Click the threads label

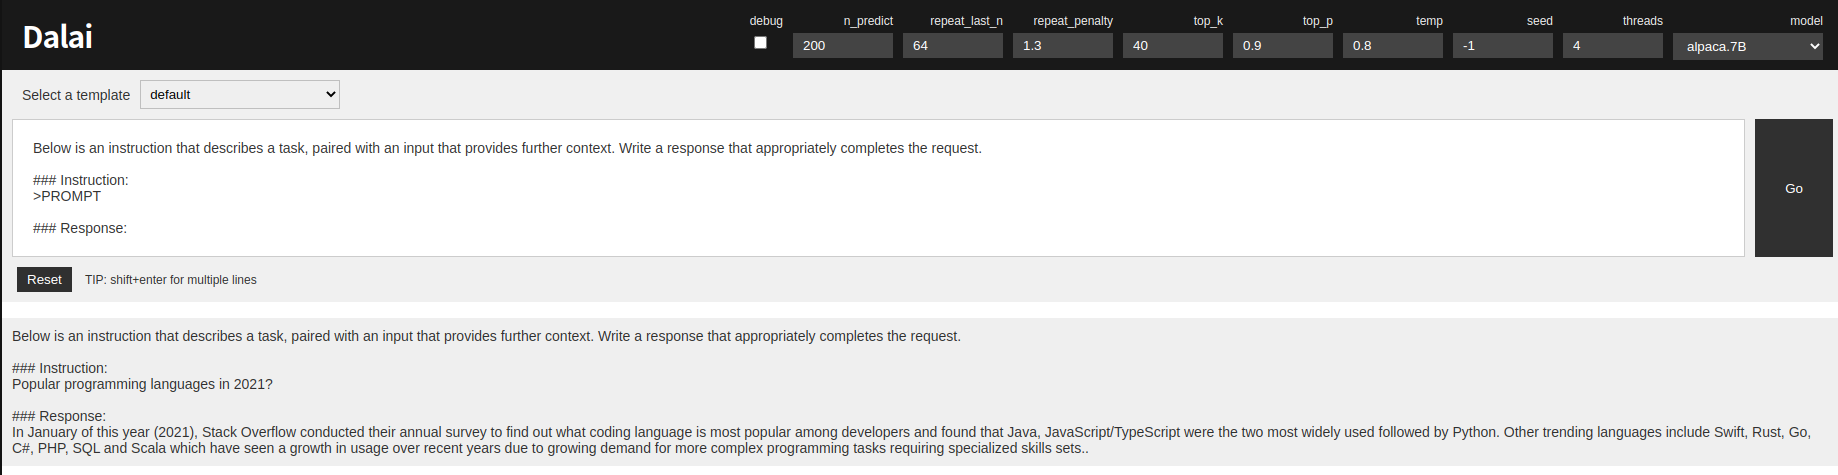click(1643, 21)
